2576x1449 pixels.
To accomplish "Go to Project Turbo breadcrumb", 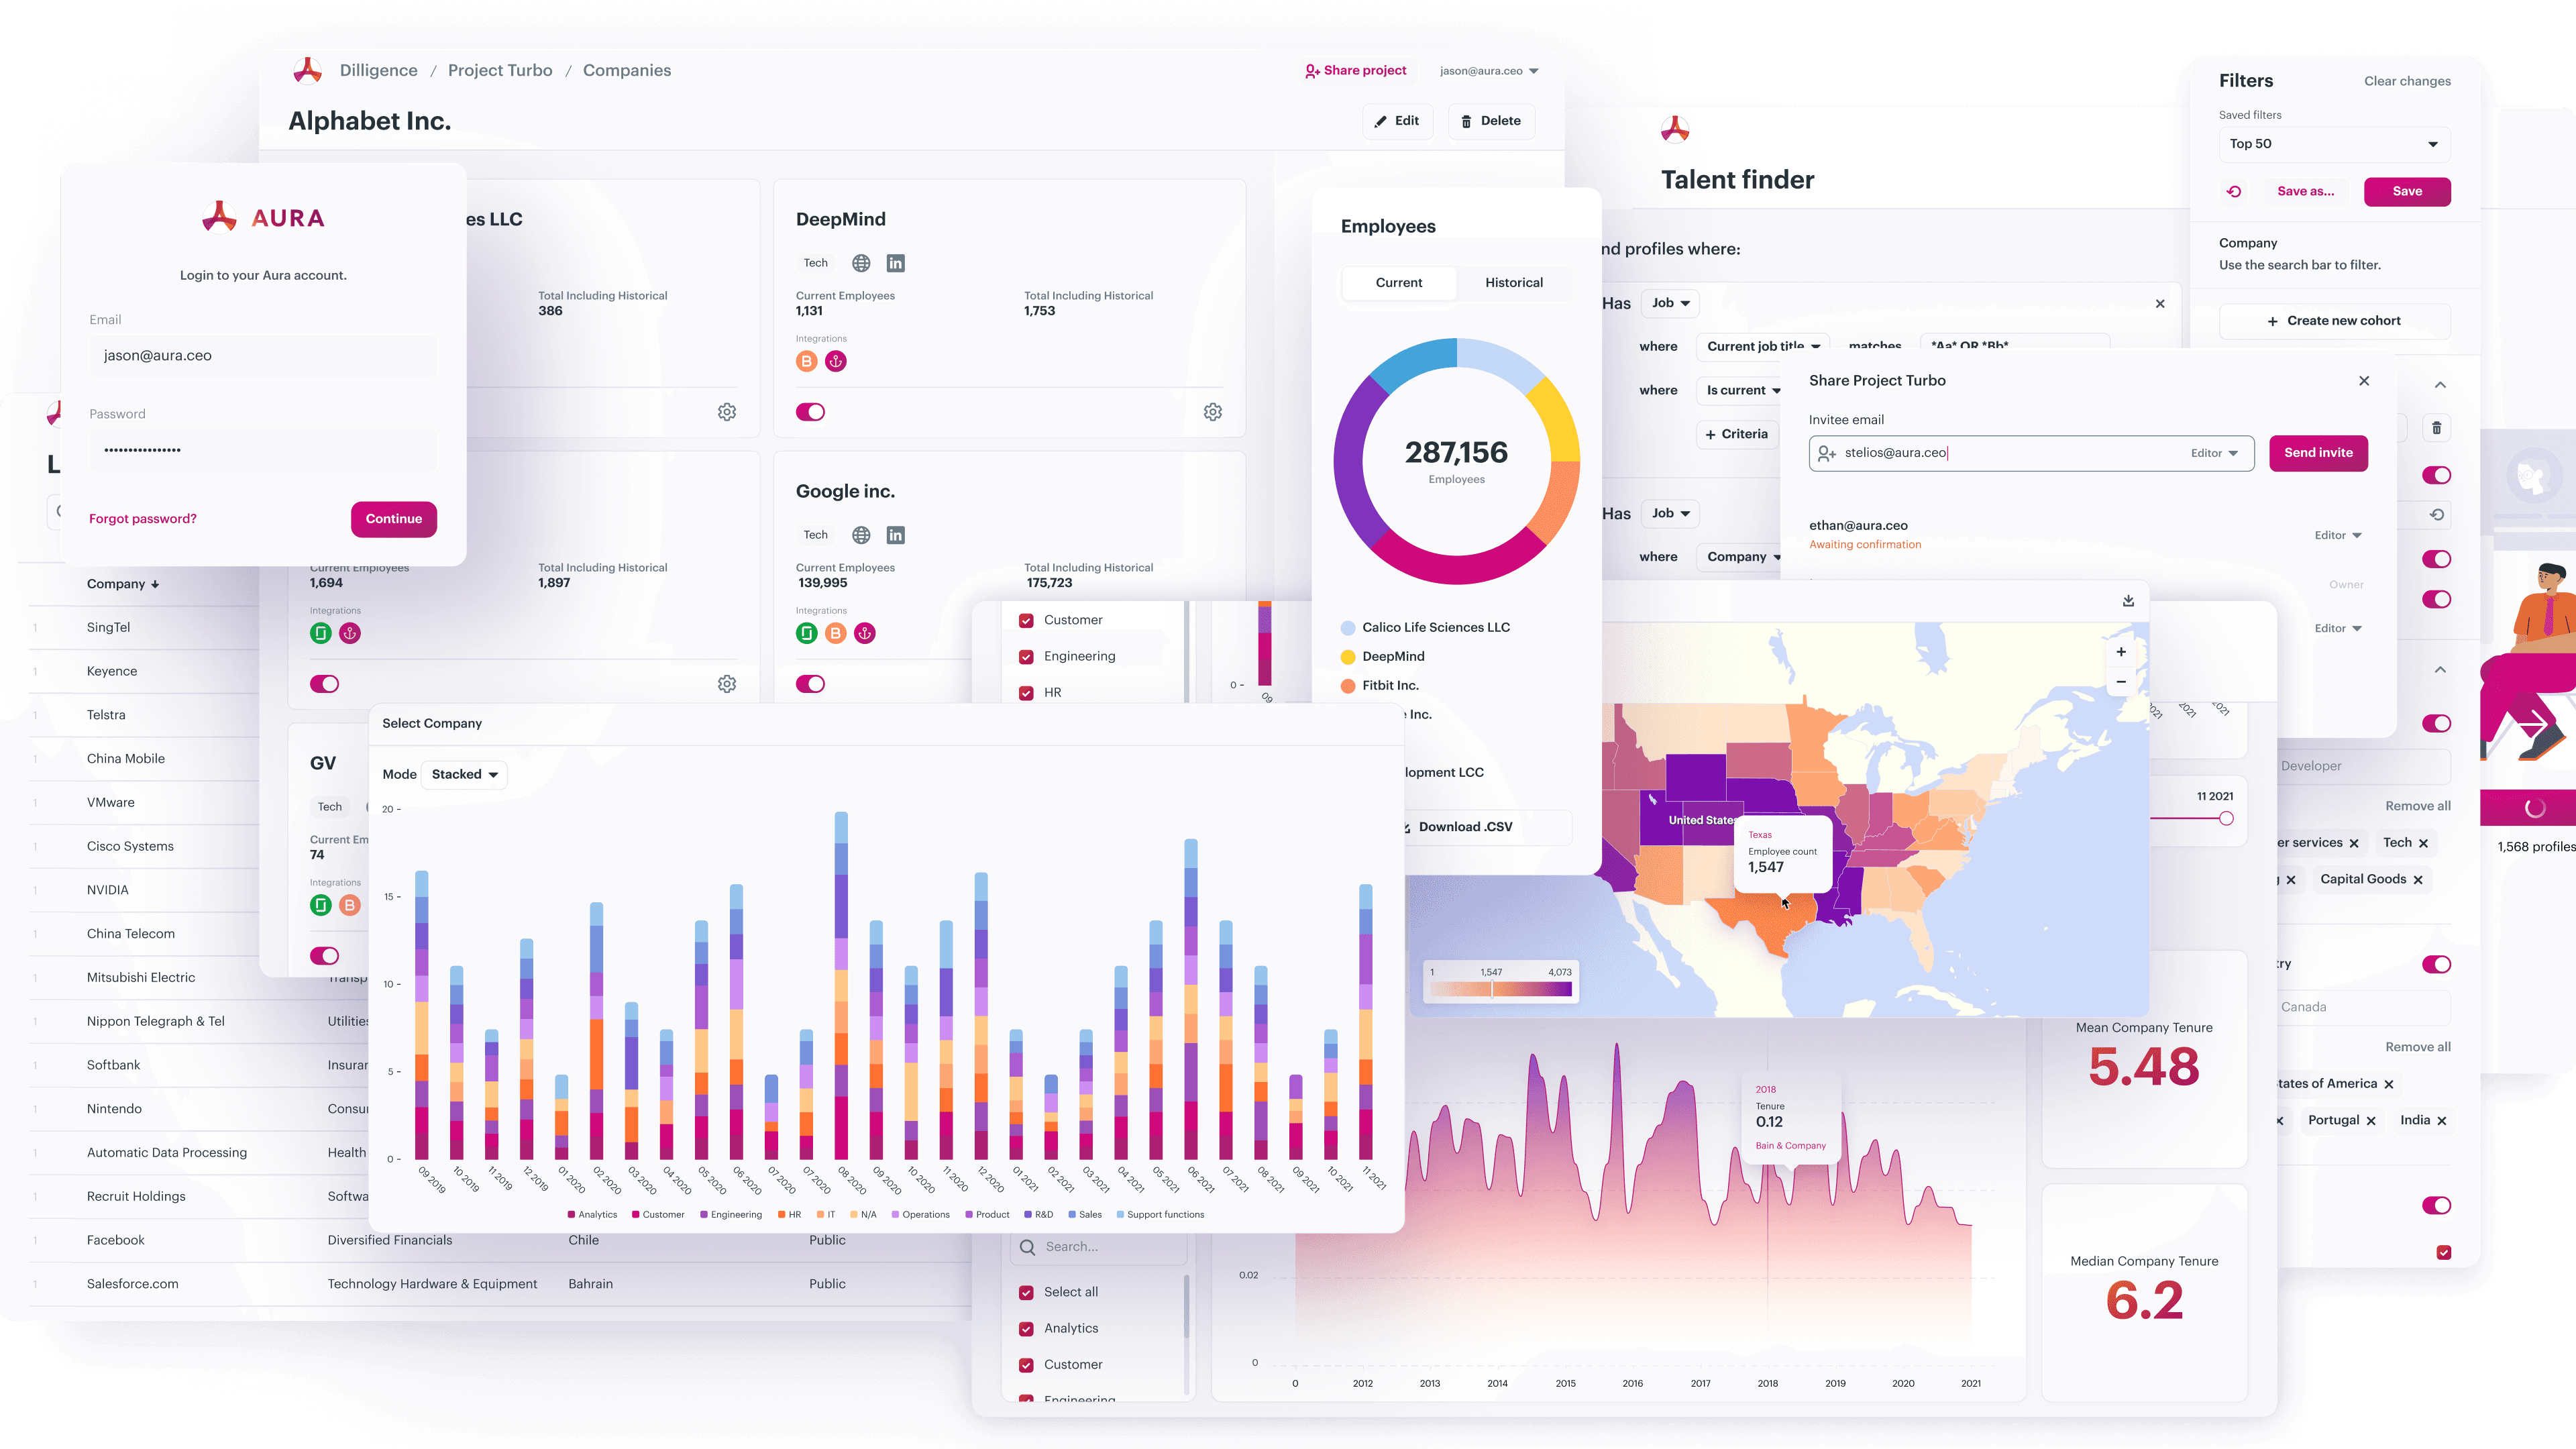I will coord(500,70).
